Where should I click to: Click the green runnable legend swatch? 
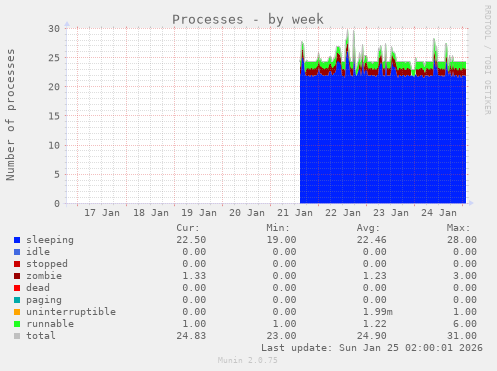tap(17, 324)
